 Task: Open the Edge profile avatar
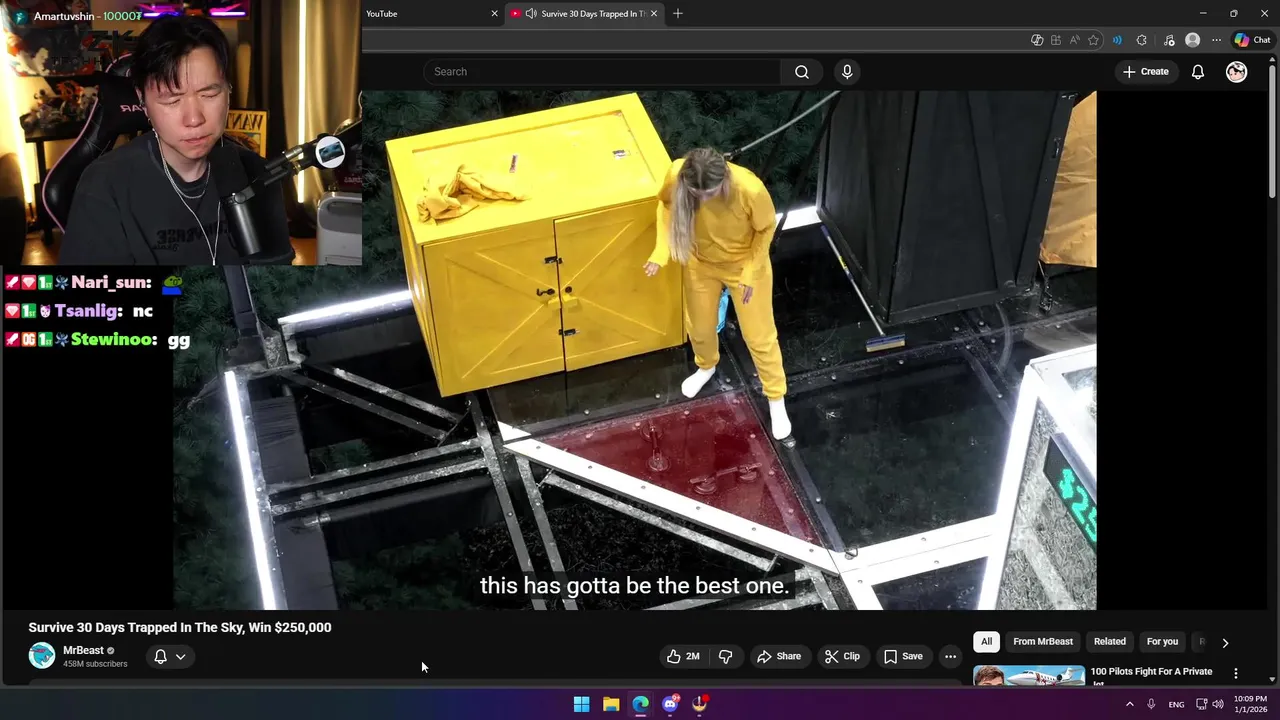(x=1192, y=40)
